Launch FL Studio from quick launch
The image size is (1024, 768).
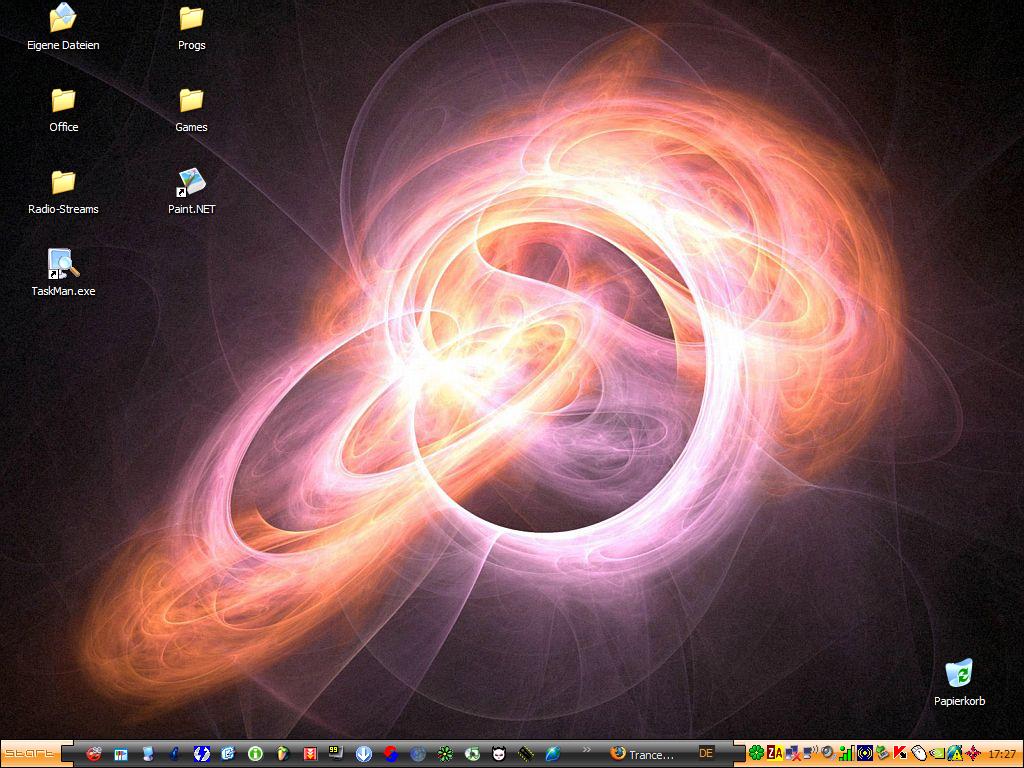coord(283,753)
